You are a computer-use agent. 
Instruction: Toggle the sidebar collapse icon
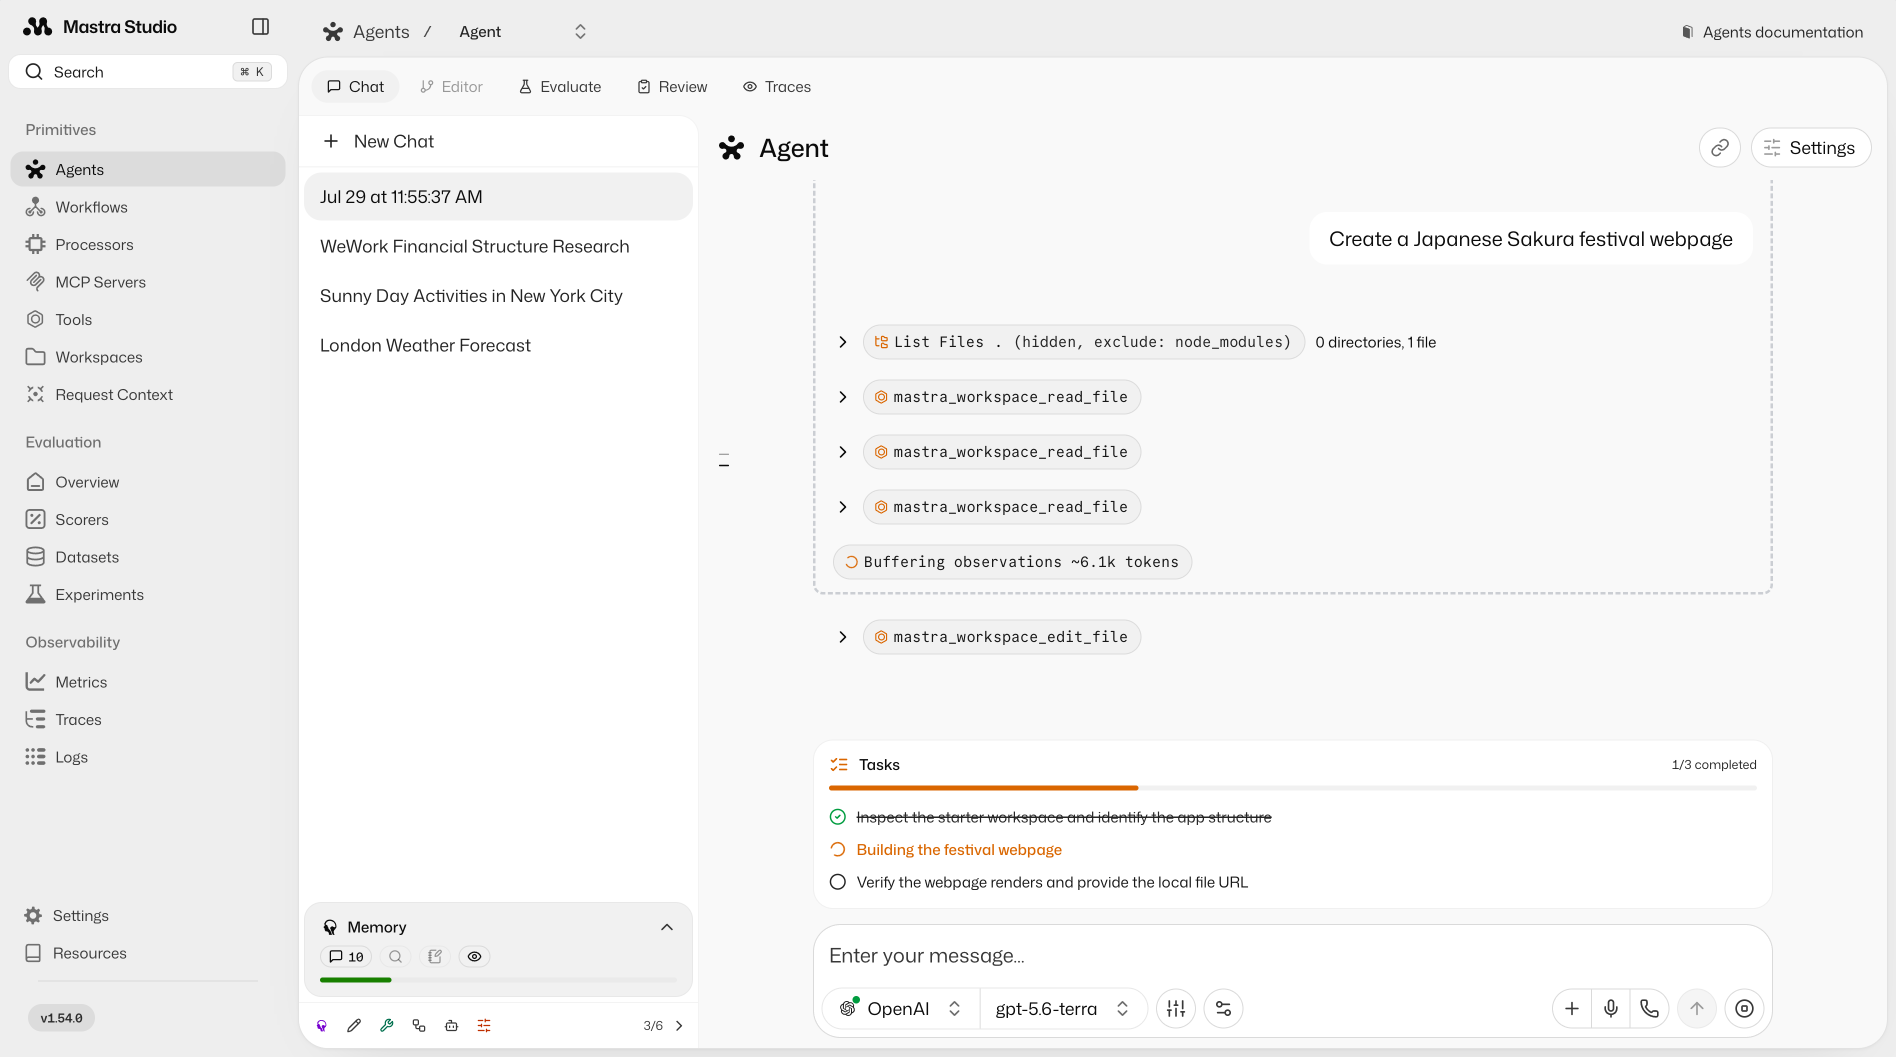pyautogui.click(x=260, y=27)
